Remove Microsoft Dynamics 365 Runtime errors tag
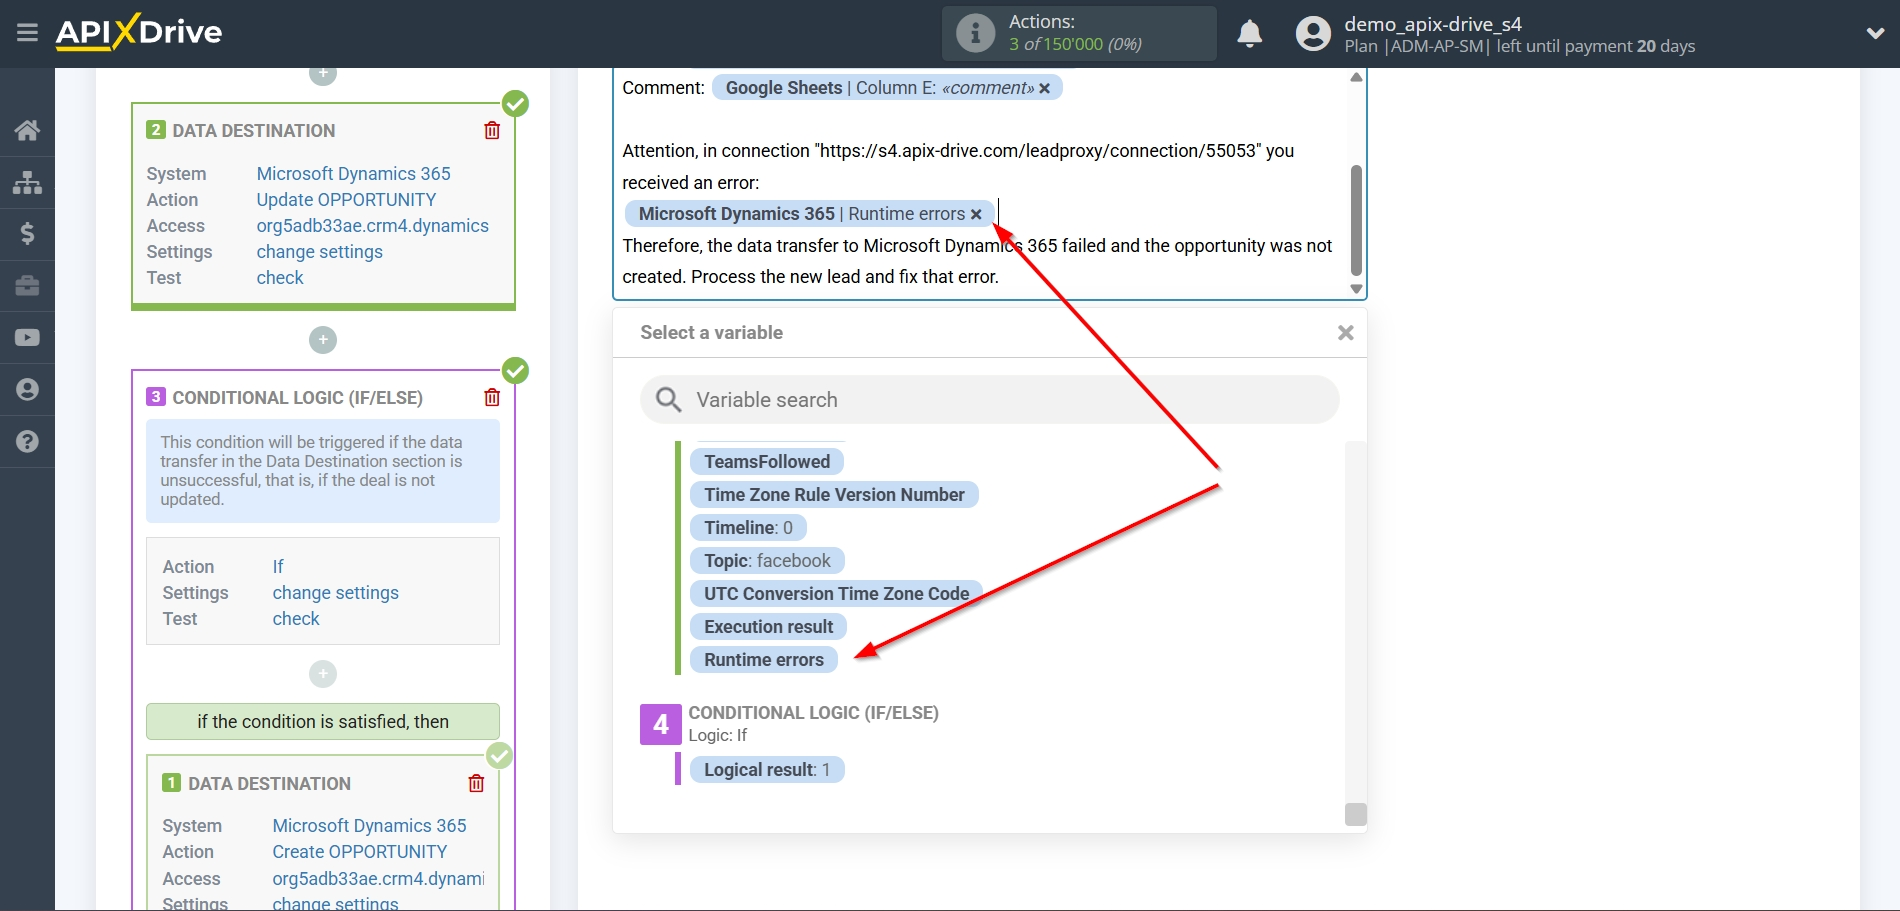The width and height of the screenshot is (1900, 911). (976, 214)
